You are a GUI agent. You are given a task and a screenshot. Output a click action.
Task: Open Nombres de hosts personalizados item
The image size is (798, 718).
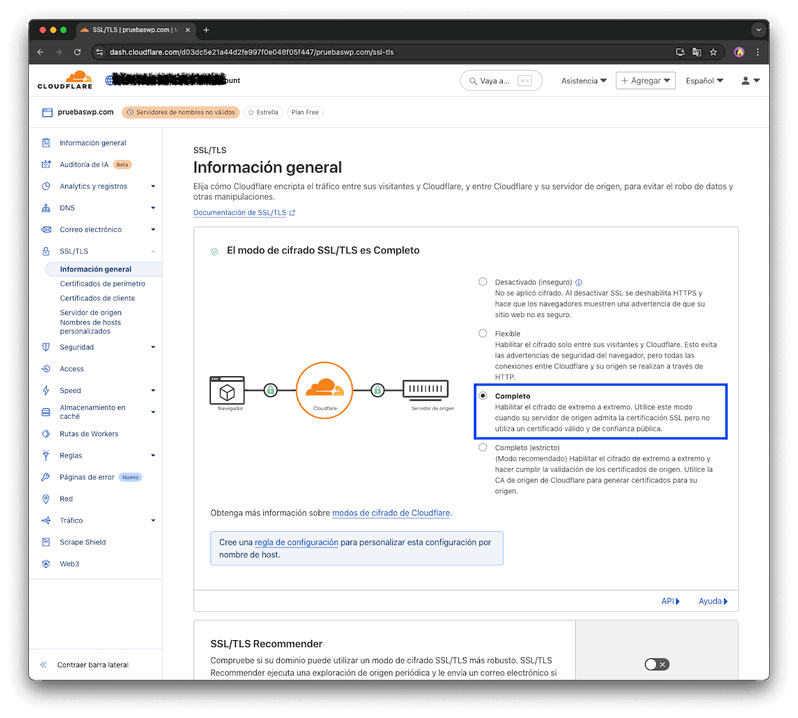90,327
